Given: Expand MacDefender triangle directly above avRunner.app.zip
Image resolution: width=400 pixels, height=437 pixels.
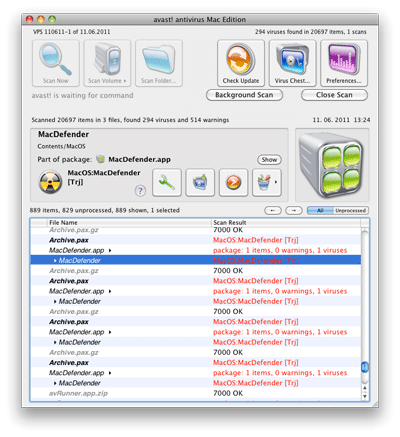Looking at the screenshot, I should coord(55,383).
